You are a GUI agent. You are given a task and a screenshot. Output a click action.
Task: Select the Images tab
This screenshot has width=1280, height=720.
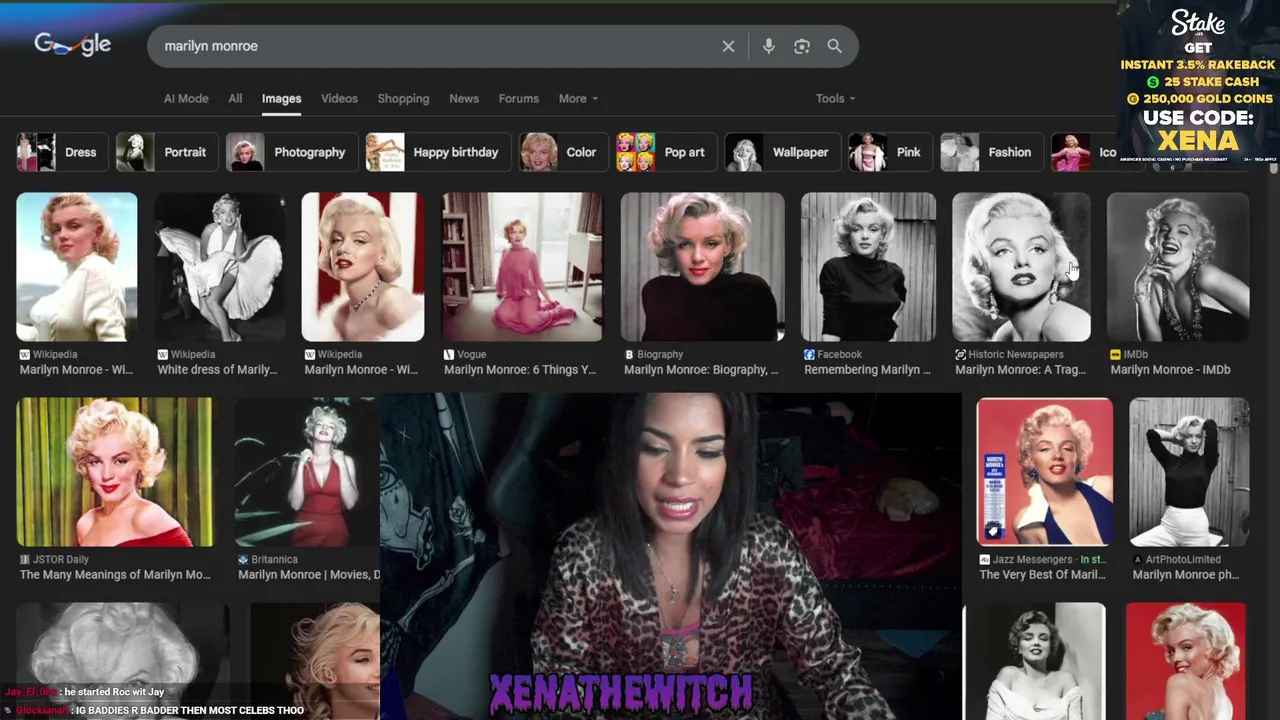[x=281, y=98]
